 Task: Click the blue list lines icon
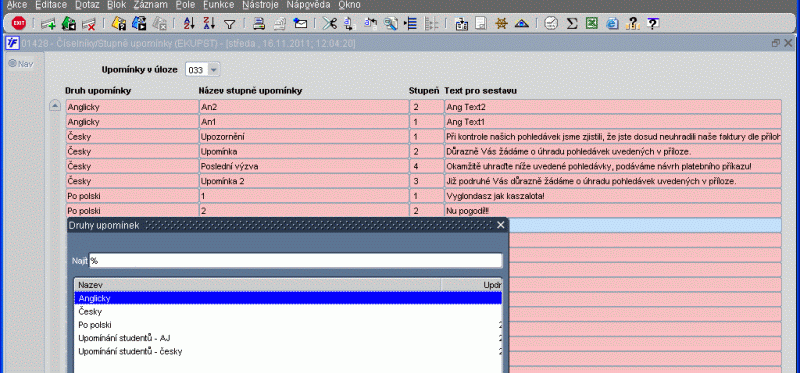tap(411, 23)
